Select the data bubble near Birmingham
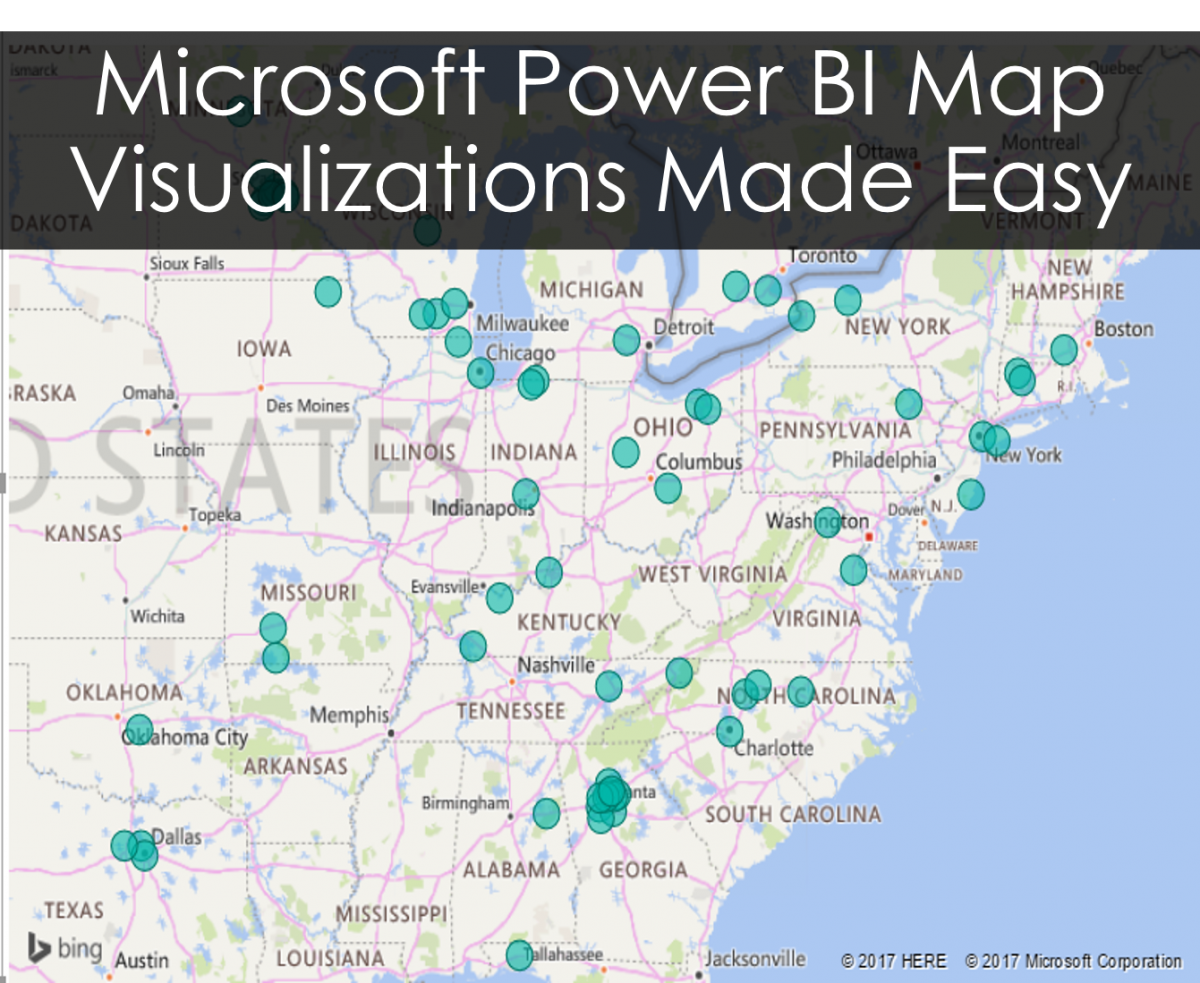This screenshot has height=983, width=1200. pos(546,814)
